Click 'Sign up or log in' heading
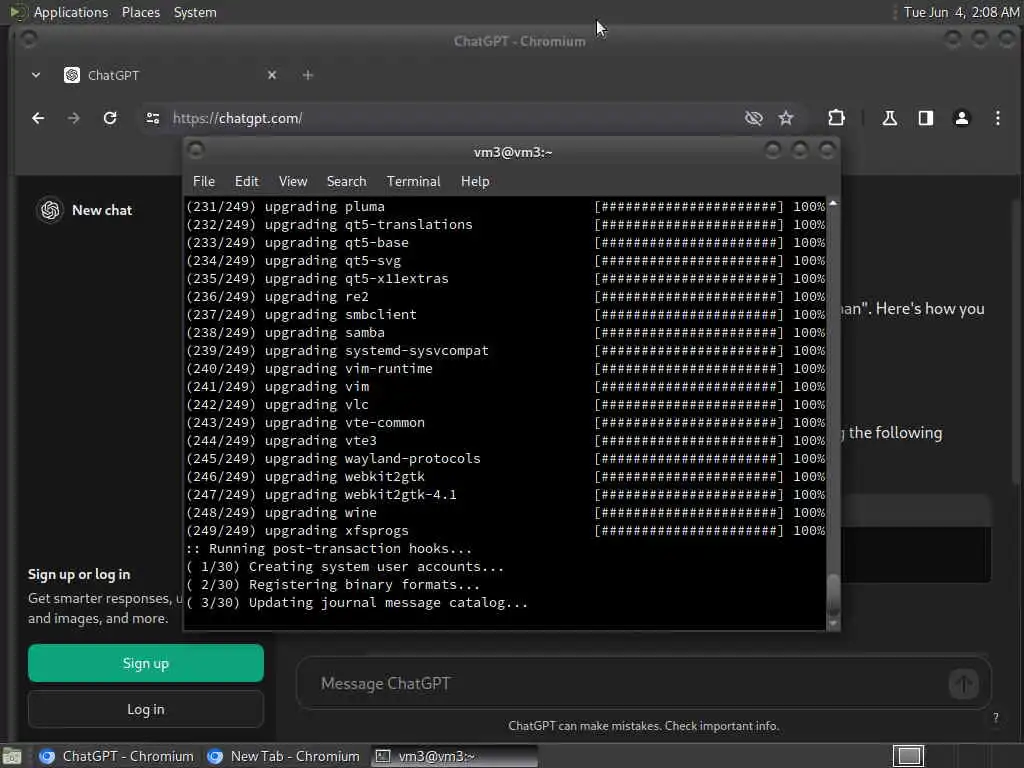Screen dimensions: 1024x768 pos(79,575)
